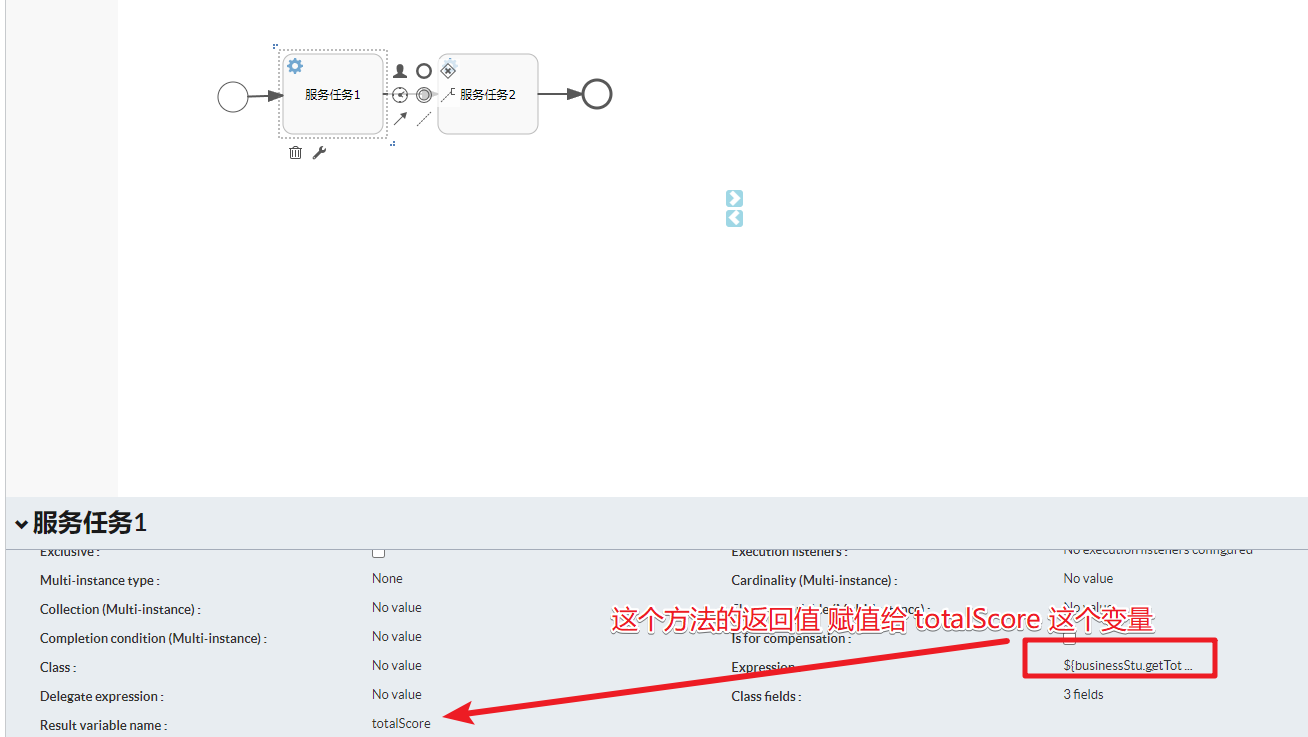Select the 服务任务2 task node
Image resolution: width=1308 pixels, height=737 pixels.
click(488, 94)
